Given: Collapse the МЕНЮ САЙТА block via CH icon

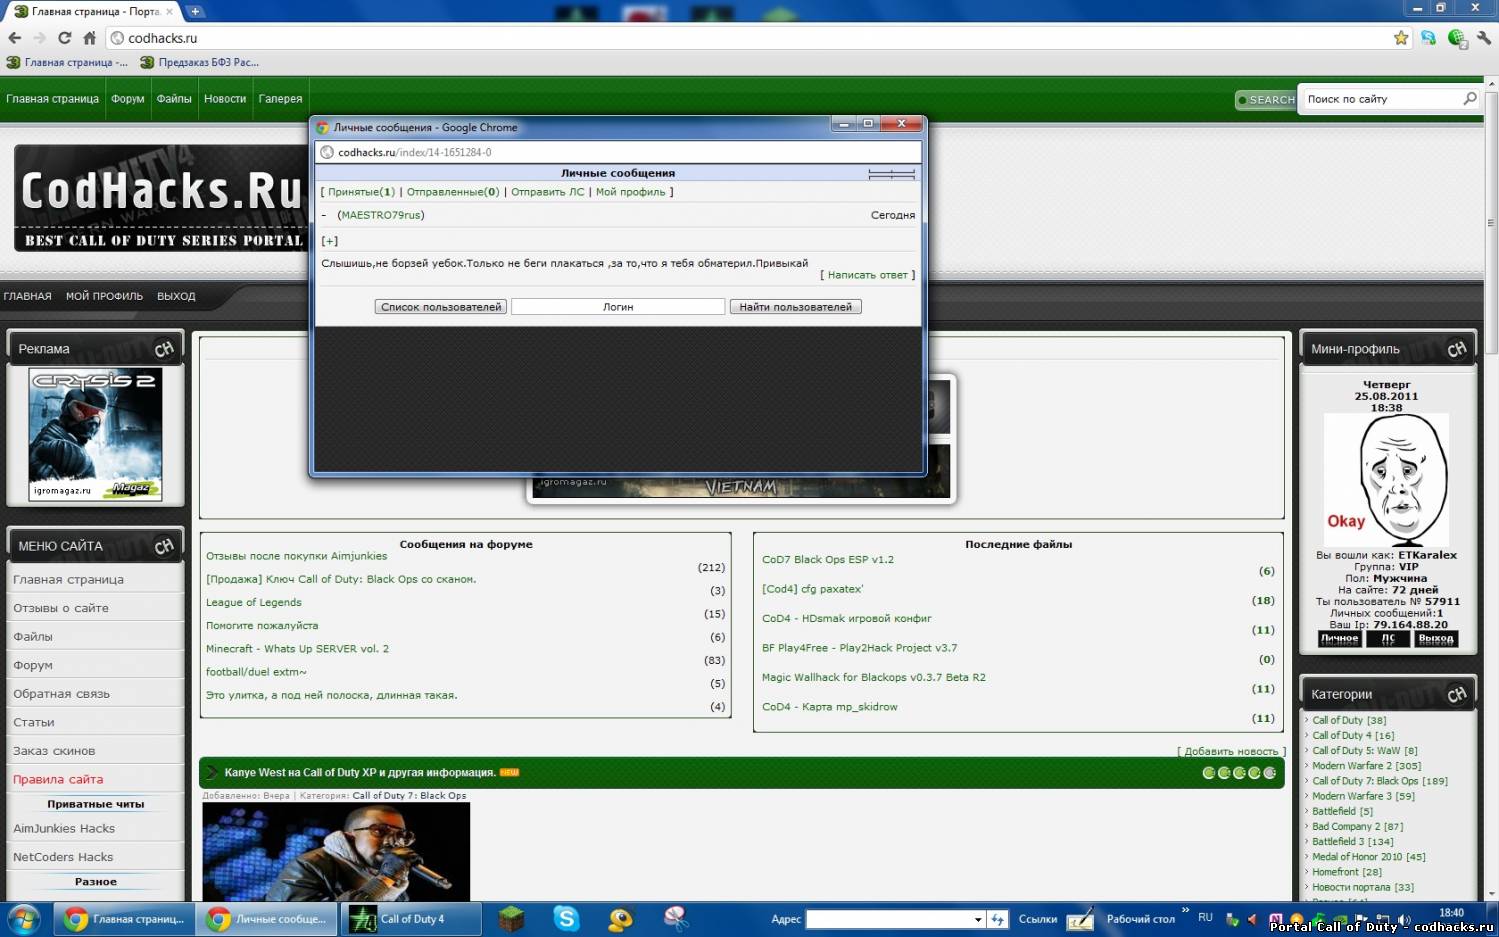Looking at the screenshot, I should coord(164,546).
